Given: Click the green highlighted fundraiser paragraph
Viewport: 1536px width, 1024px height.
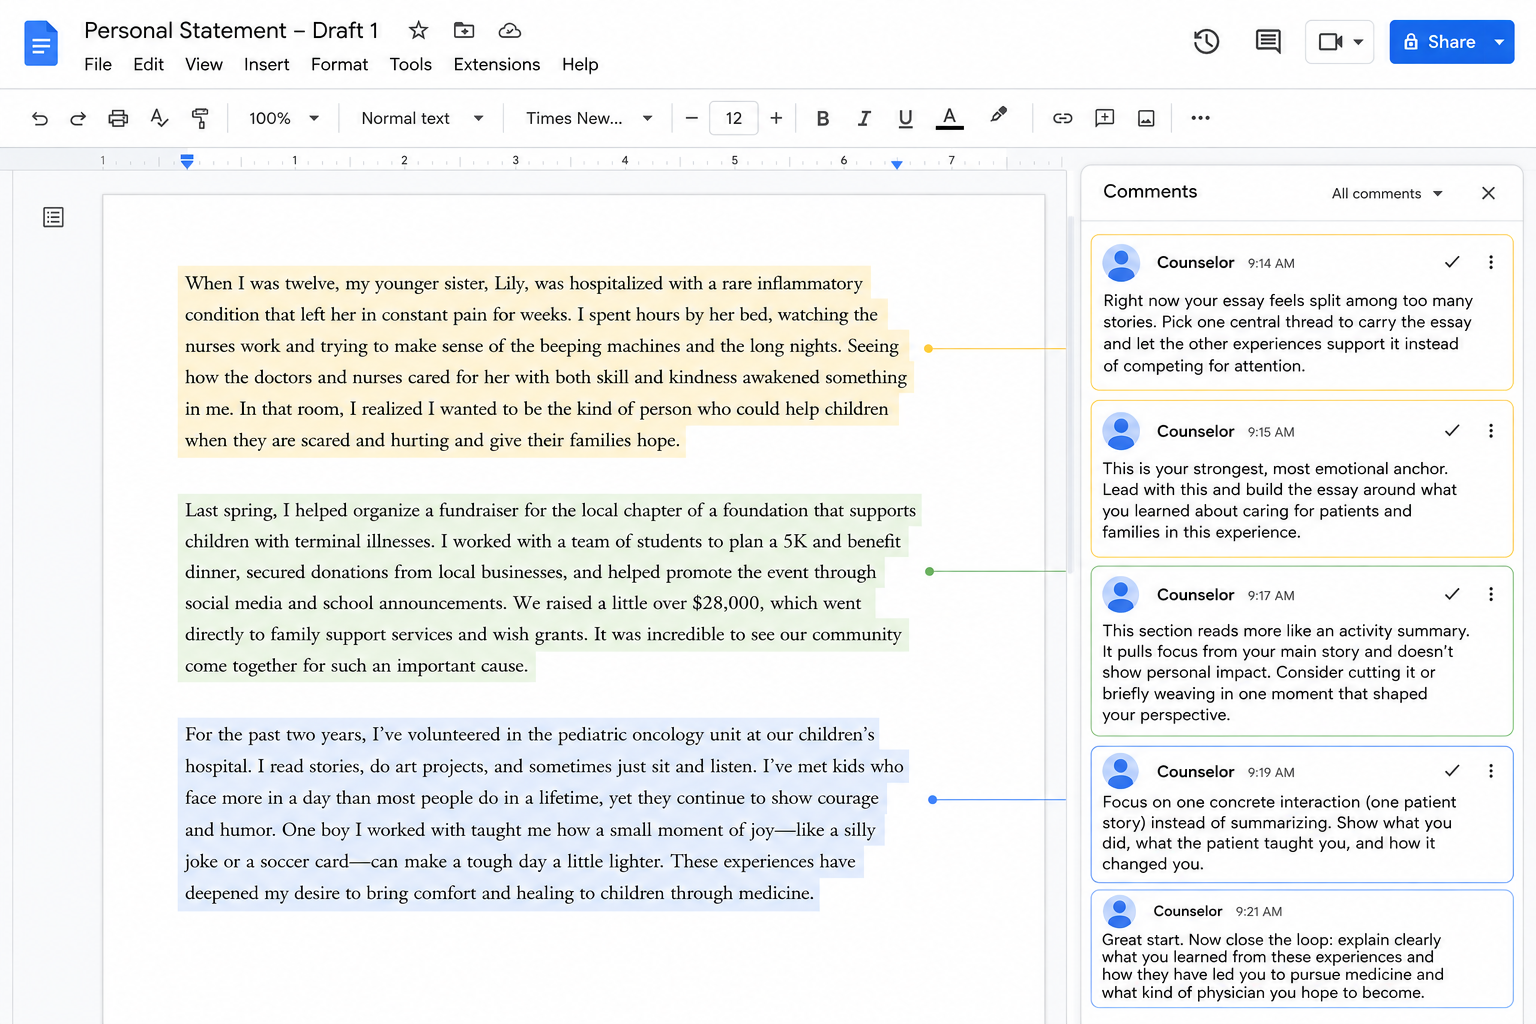Looking at the screenshot, I should [x=549, y=587].
